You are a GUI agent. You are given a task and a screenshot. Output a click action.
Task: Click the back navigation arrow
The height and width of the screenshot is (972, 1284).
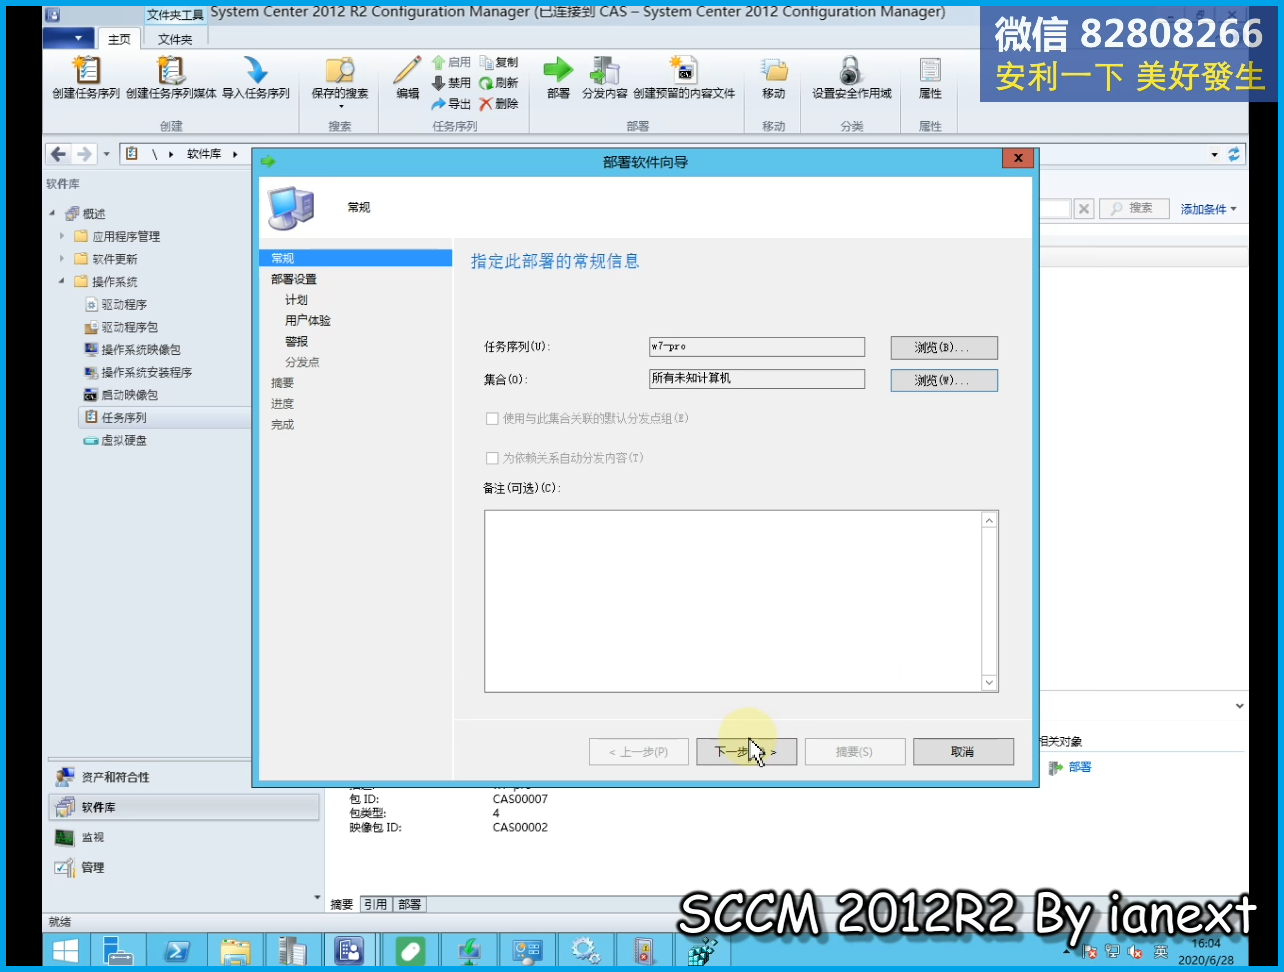(58, 154)
